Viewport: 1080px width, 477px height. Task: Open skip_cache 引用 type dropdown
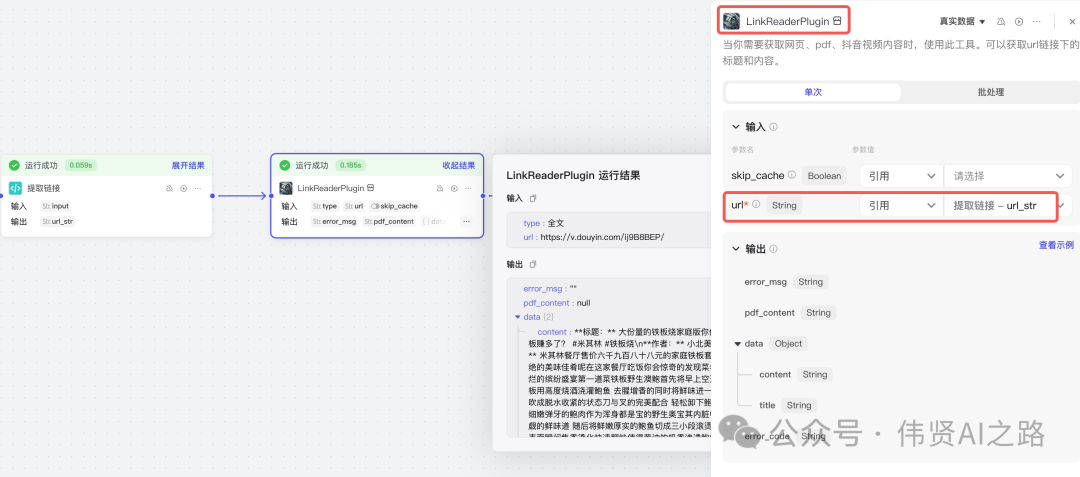click(x=901, y=176)
